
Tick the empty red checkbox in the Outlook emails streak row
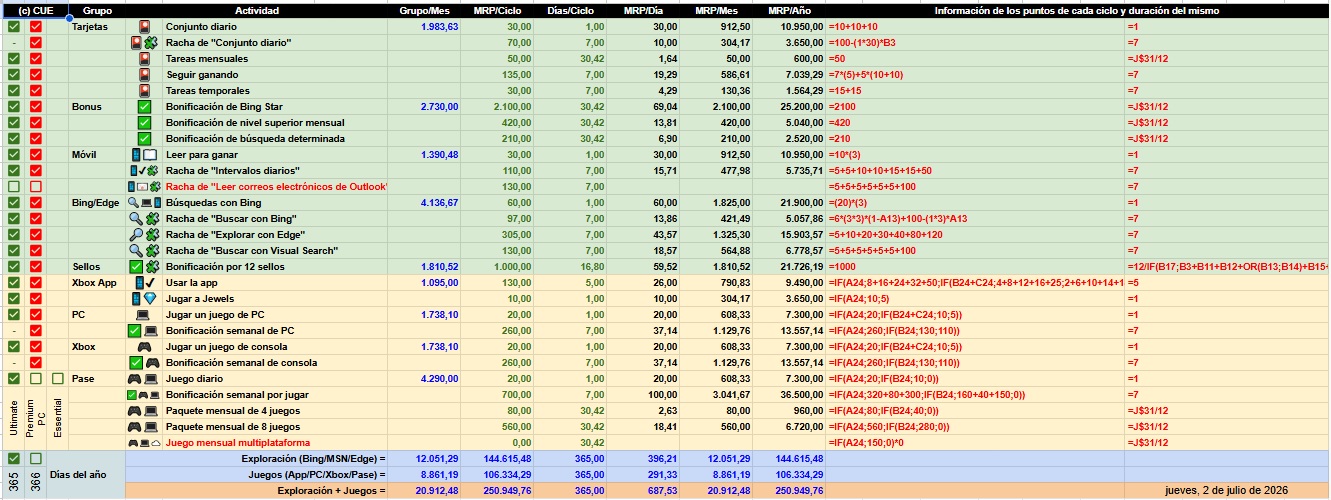tap(36, 187)
